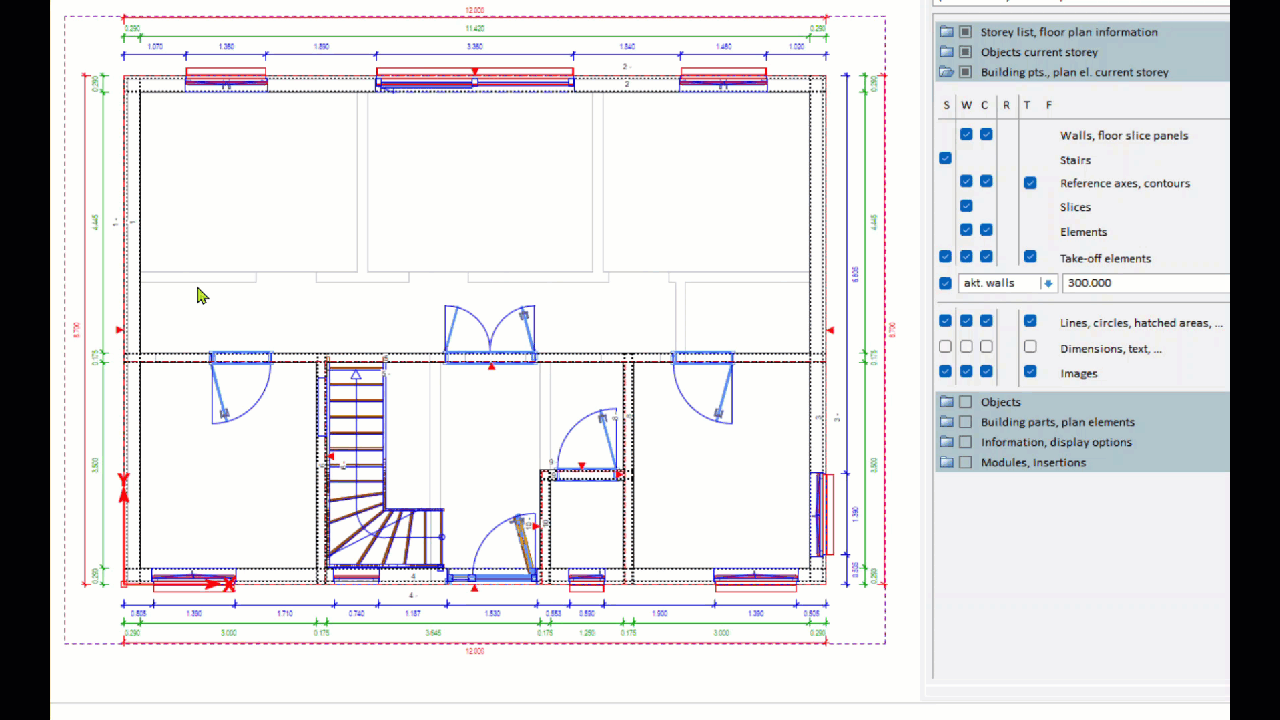Screen dimensions: 1280x720
Task: Click the red X marker on the plan
Action: (229, 584)
